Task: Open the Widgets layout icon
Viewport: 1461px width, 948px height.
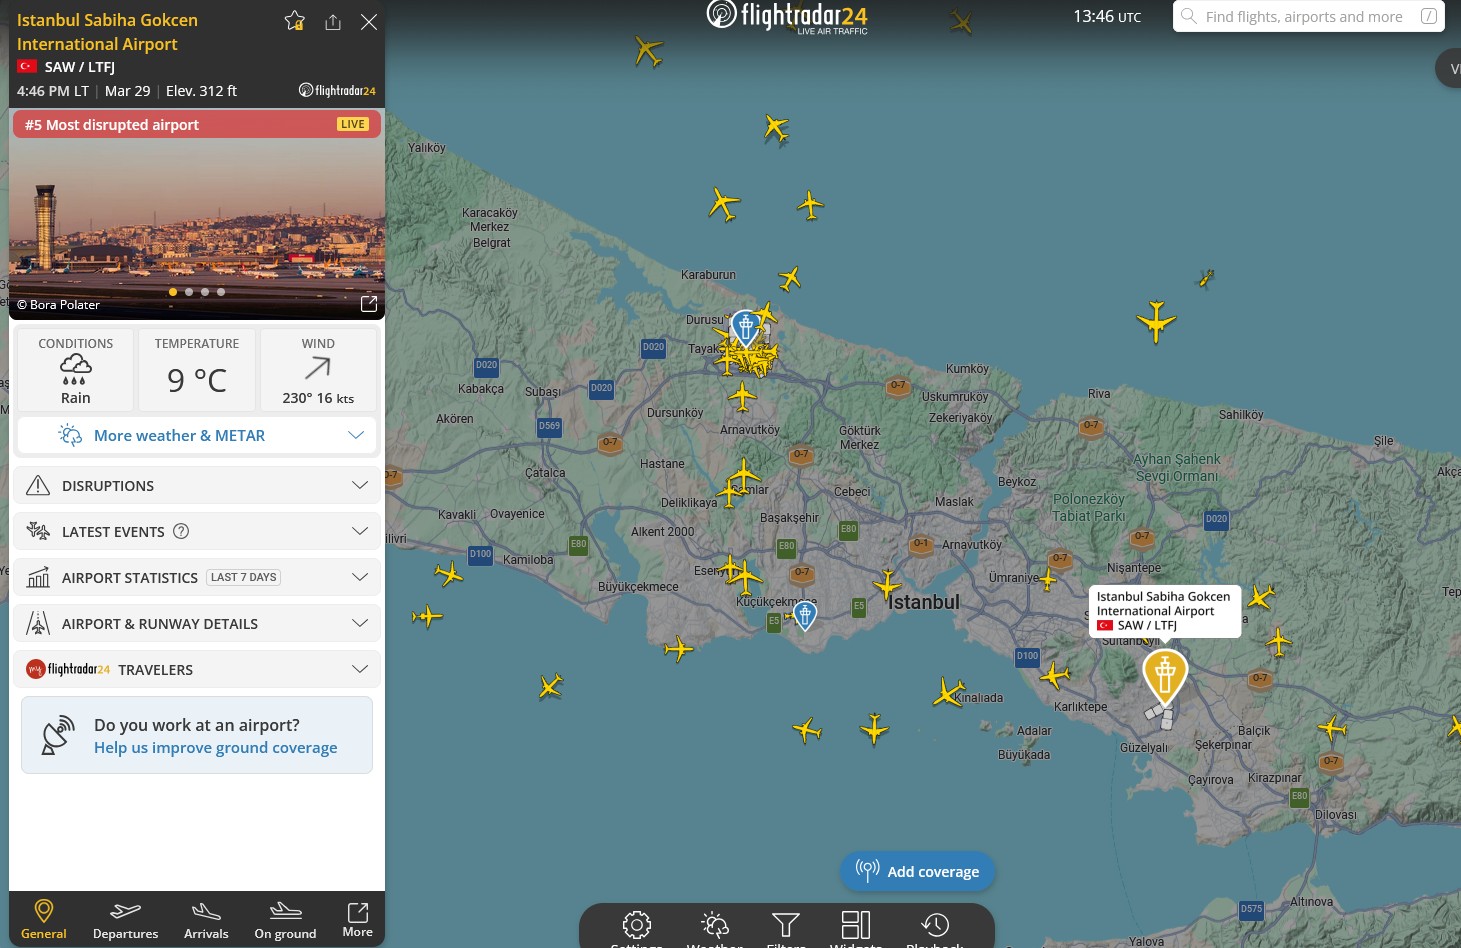Action: (856, 925)
